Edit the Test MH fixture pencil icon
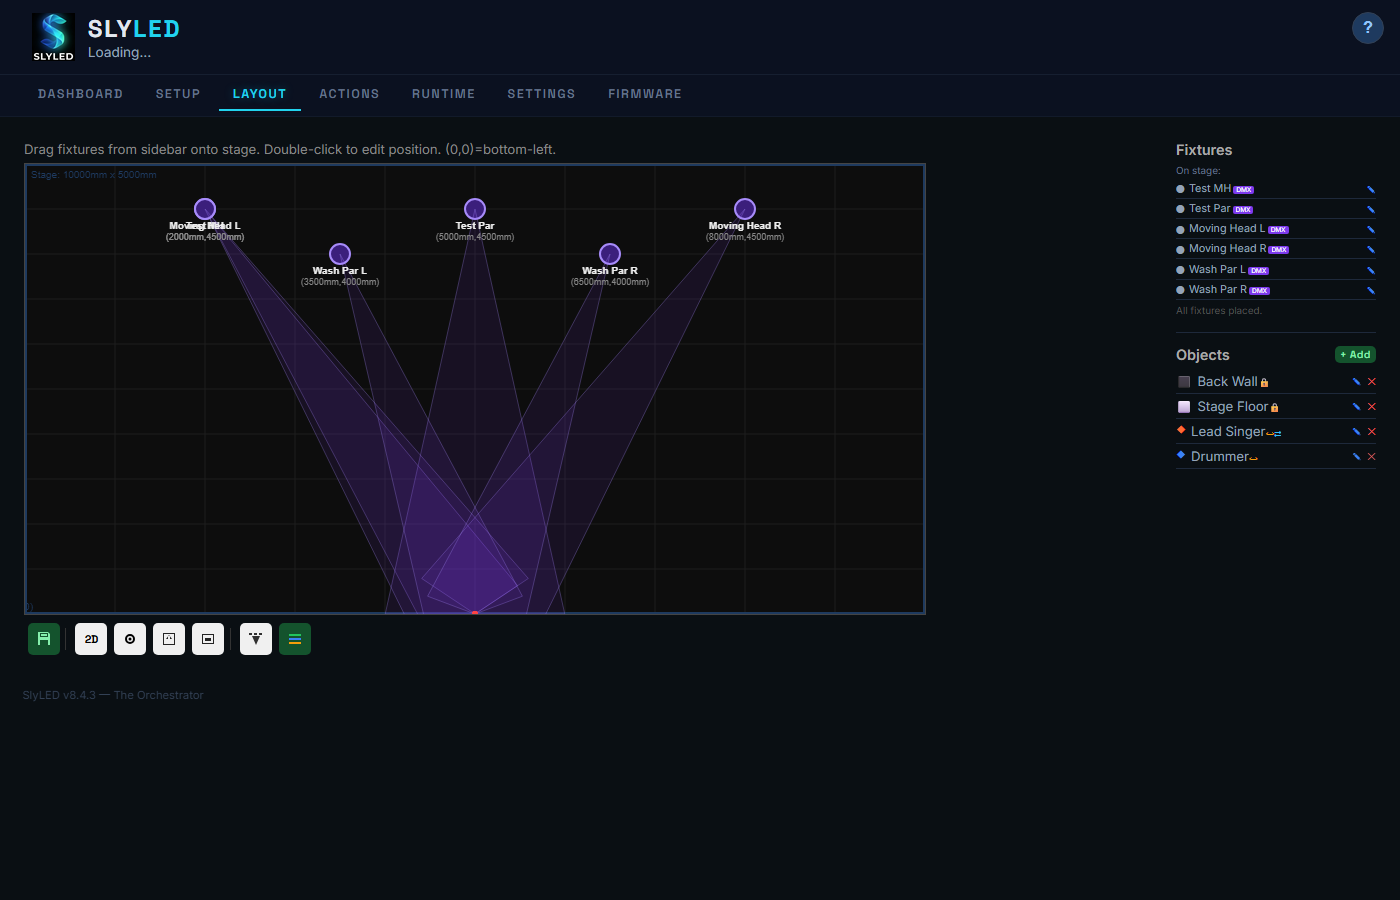Viewport: 1400px width, 900px height. (x=1371, y=189)
